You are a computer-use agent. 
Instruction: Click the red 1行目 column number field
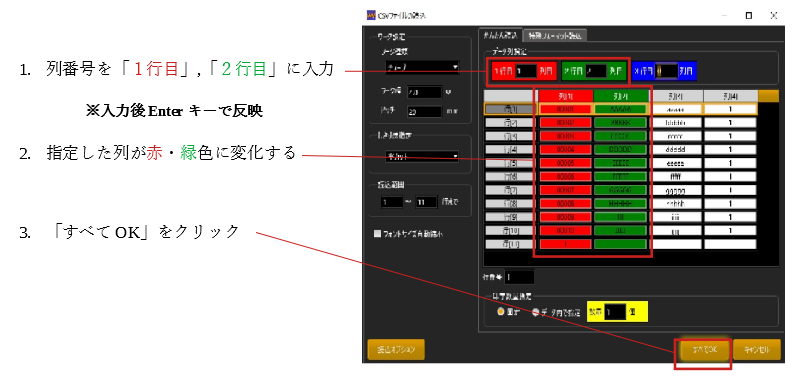click(x=526, y=71)
